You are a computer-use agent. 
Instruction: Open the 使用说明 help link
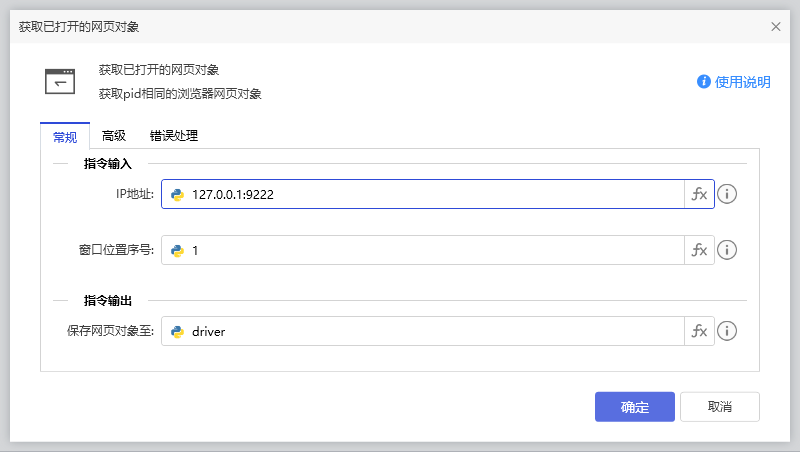click(734, 82)
